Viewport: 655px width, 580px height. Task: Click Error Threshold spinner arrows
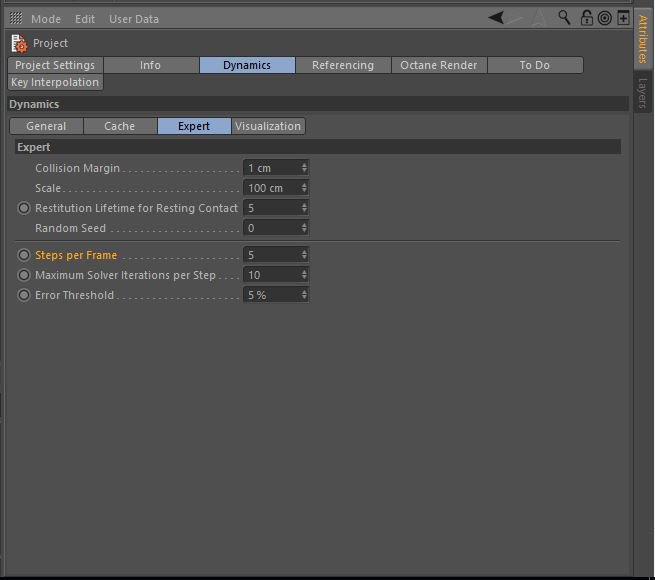[304, 295]
